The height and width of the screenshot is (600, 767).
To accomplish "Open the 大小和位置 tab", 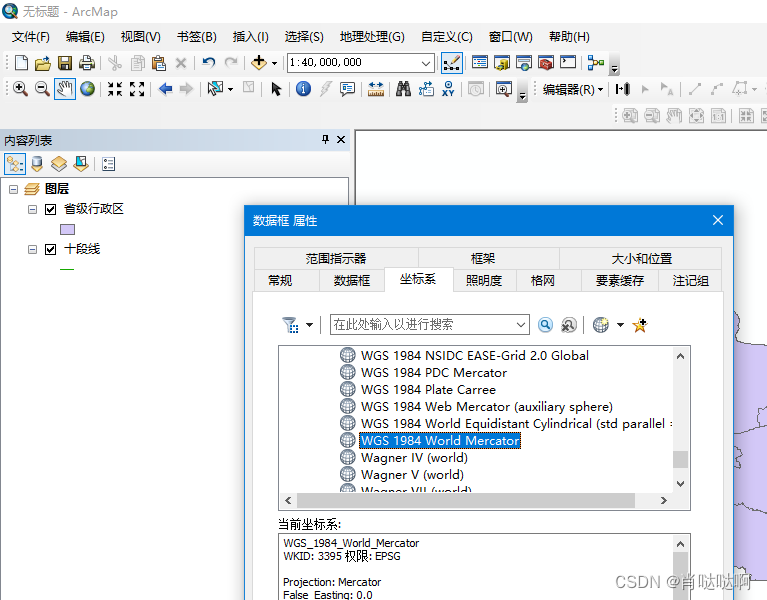I will click(x=641, y=258).
